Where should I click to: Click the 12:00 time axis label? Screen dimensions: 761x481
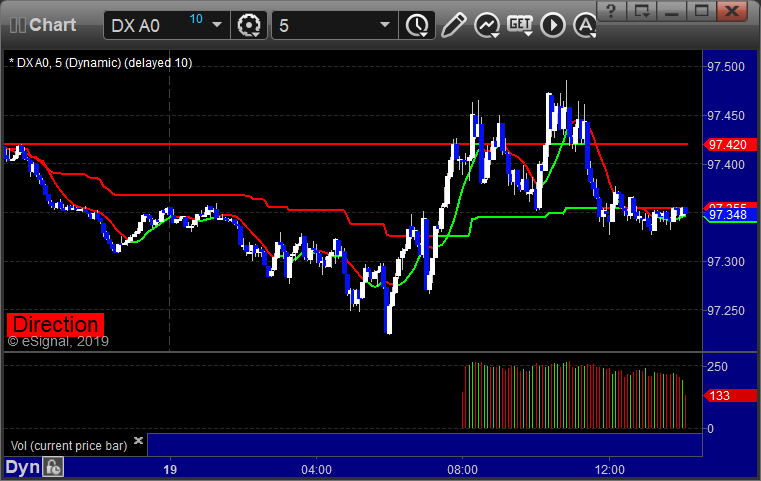610,470
